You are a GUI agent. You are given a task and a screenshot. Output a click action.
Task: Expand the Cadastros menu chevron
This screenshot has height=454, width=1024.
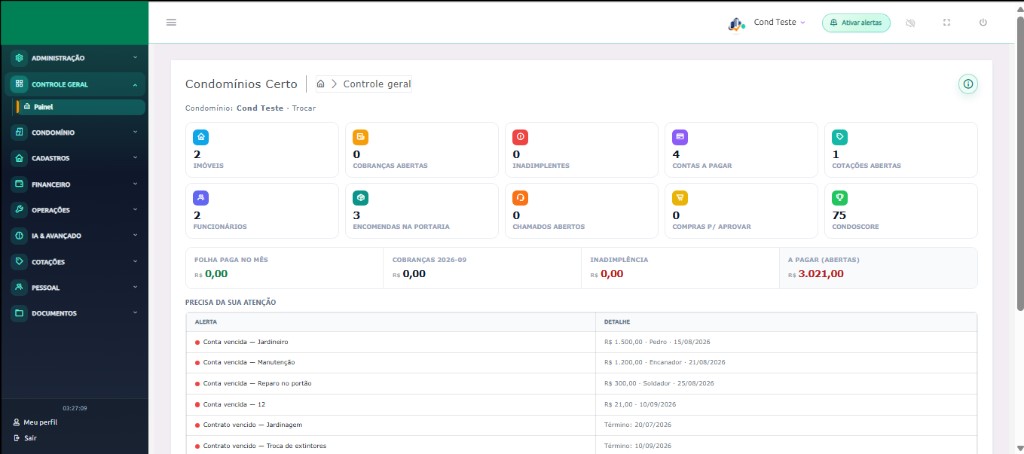point(135,157)
